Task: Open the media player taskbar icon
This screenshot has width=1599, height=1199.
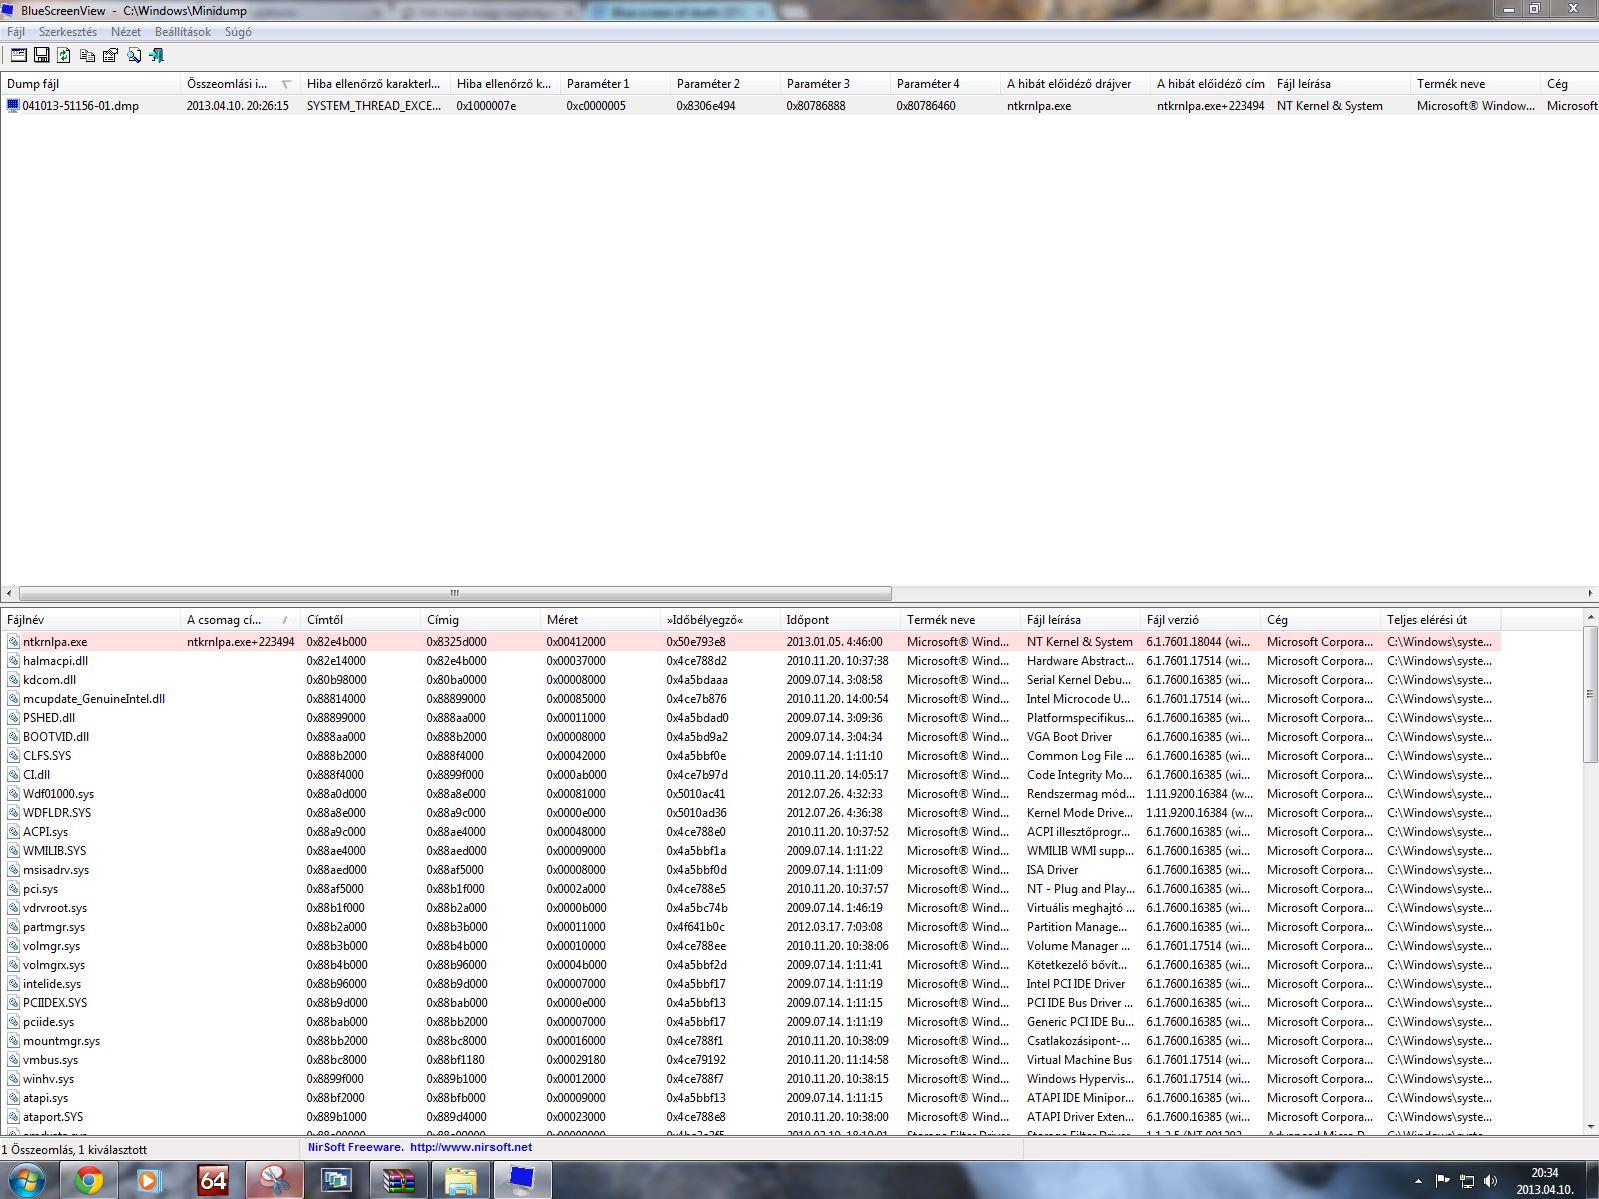Action: coord(150,1181)
